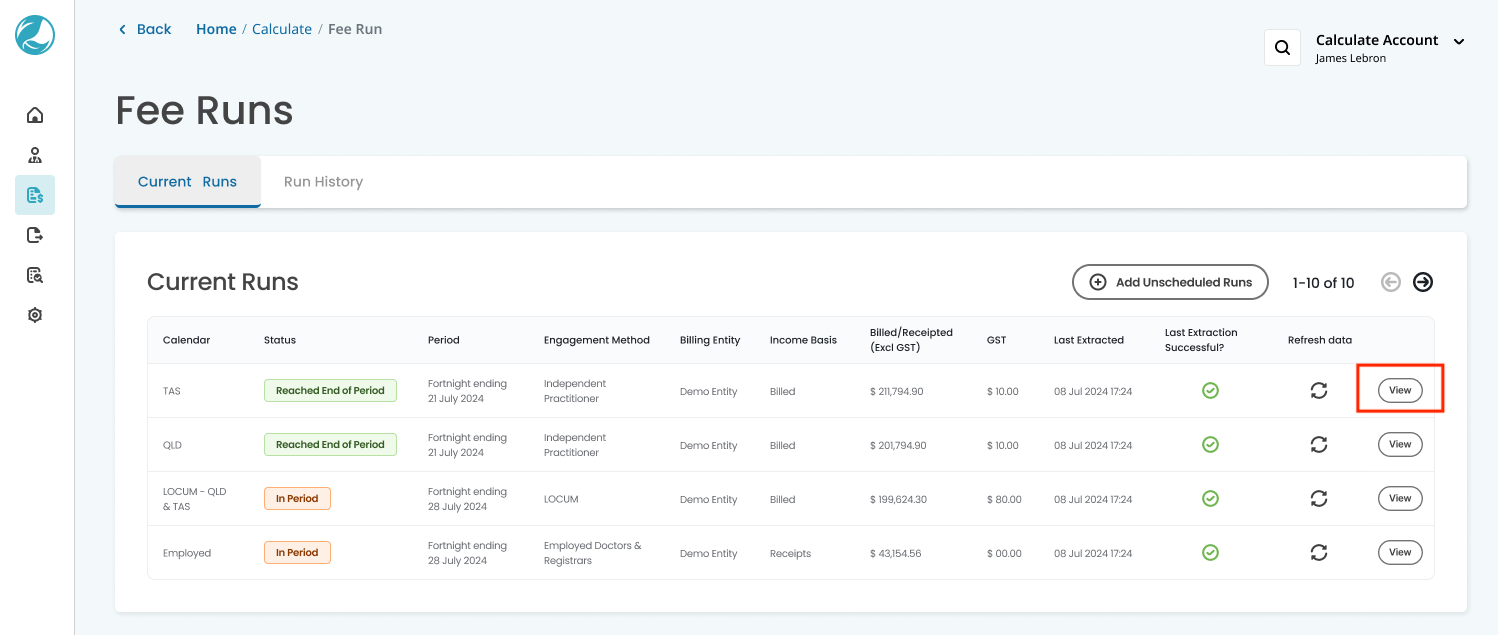Image resolution: width=1498 pixels, height=635 pixels.
Task: Click Reached End of Period badge for TAS
Action: point(330,391)
